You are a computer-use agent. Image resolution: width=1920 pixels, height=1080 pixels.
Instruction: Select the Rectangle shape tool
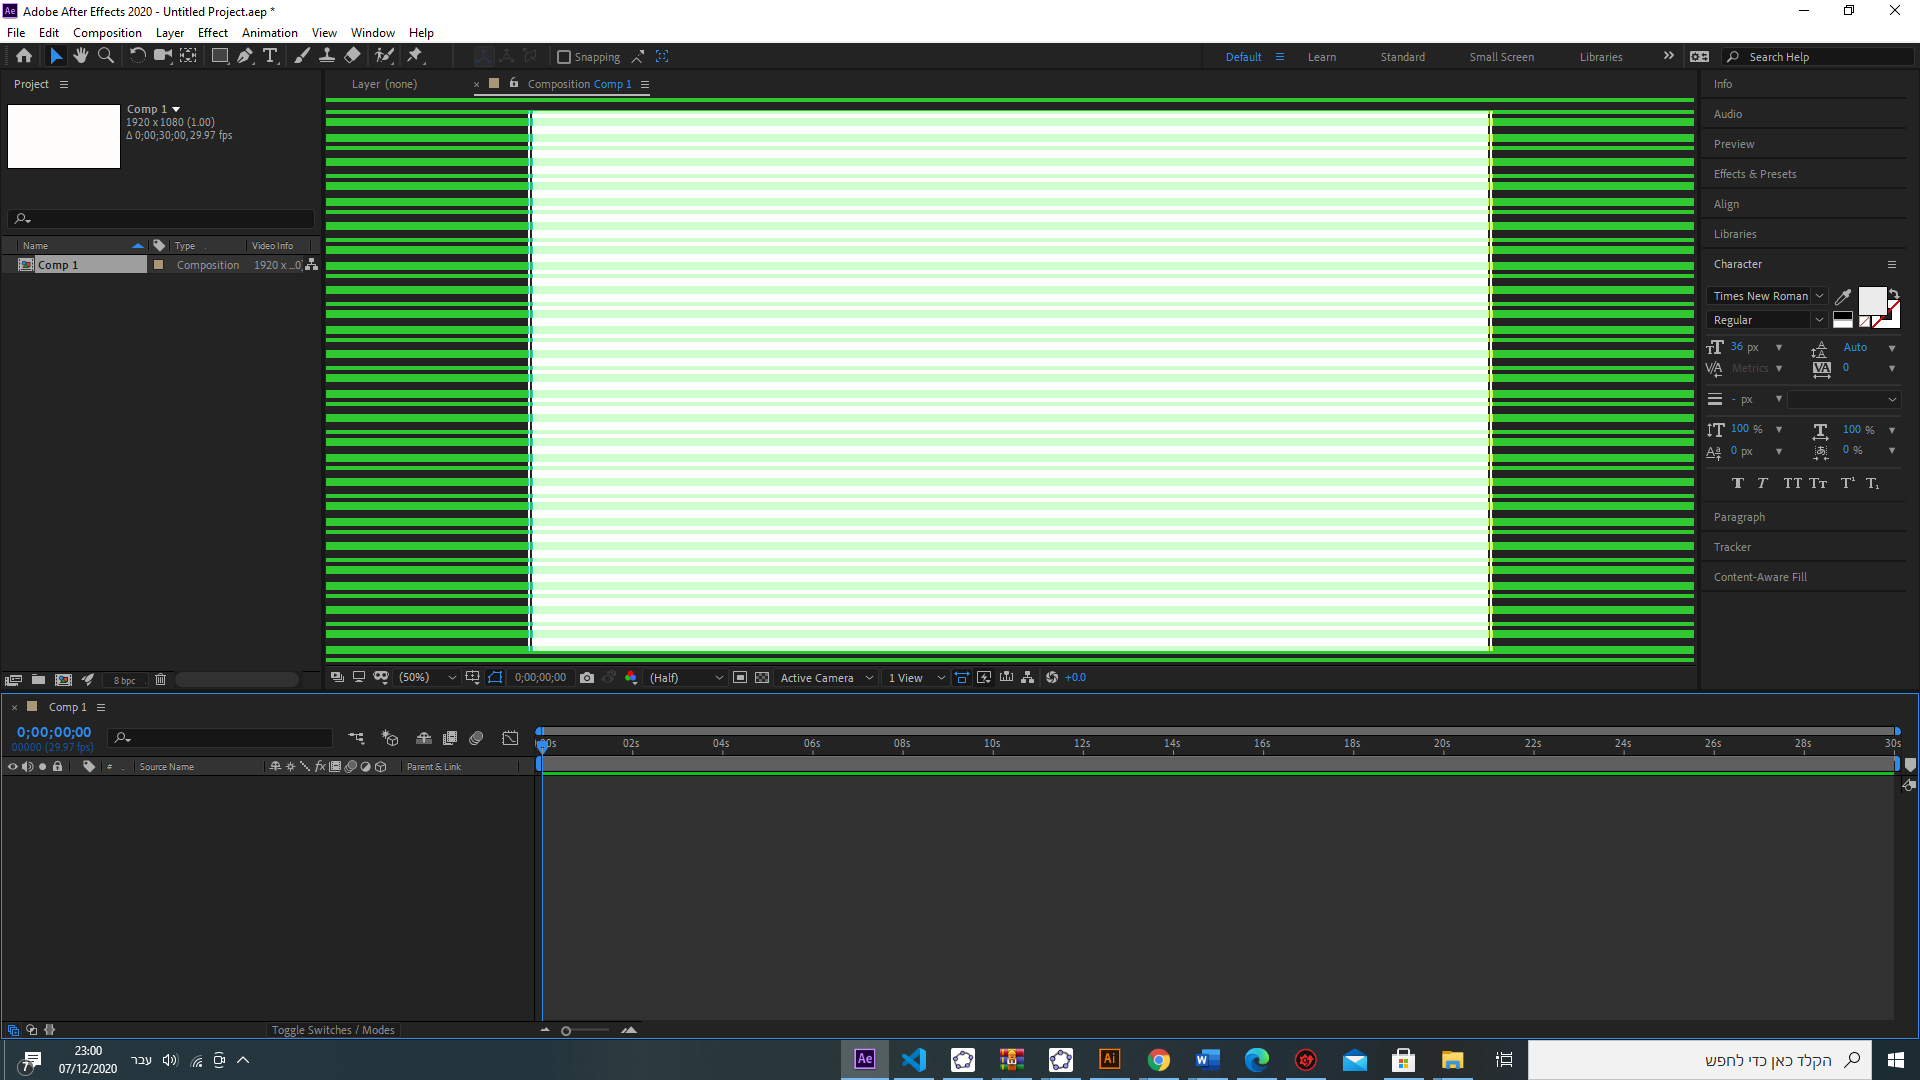[219, 56]
